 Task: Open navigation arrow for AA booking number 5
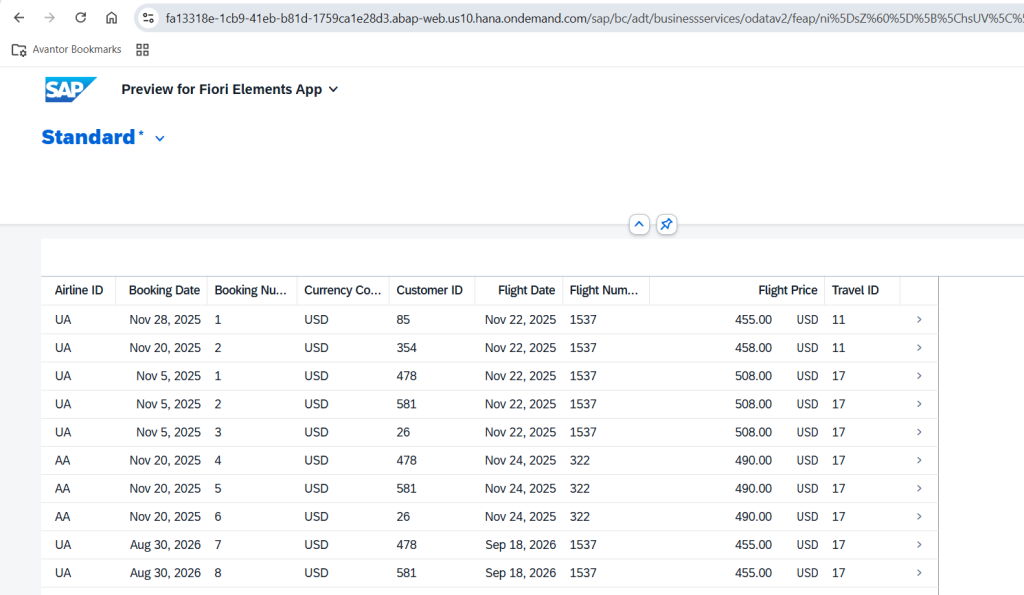(x=919, y=489)
